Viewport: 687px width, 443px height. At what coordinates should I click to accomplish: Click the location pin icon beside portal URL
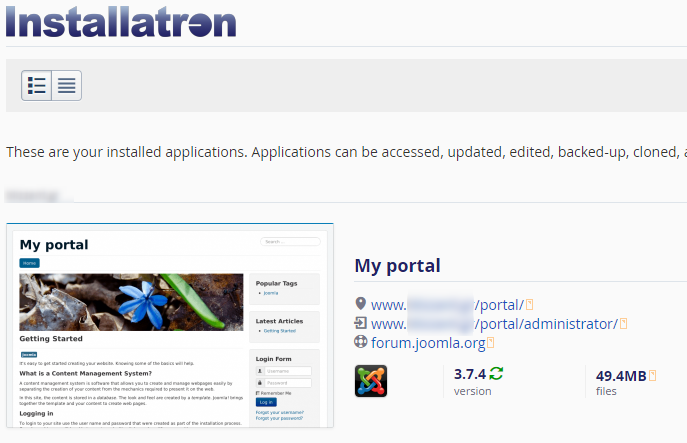pos(361,303)
